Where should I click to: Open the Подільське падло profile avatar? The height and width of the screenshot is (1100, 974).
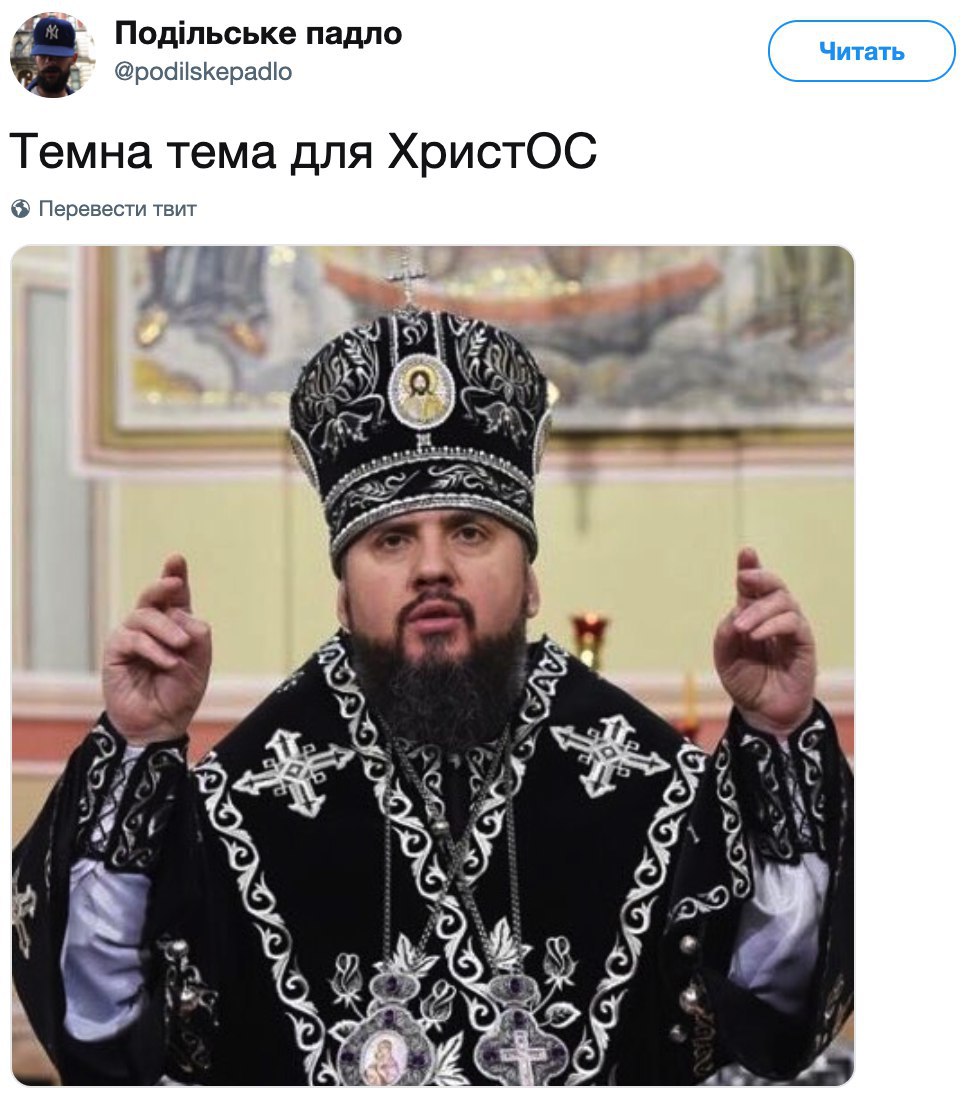click(x=53, y=55)
